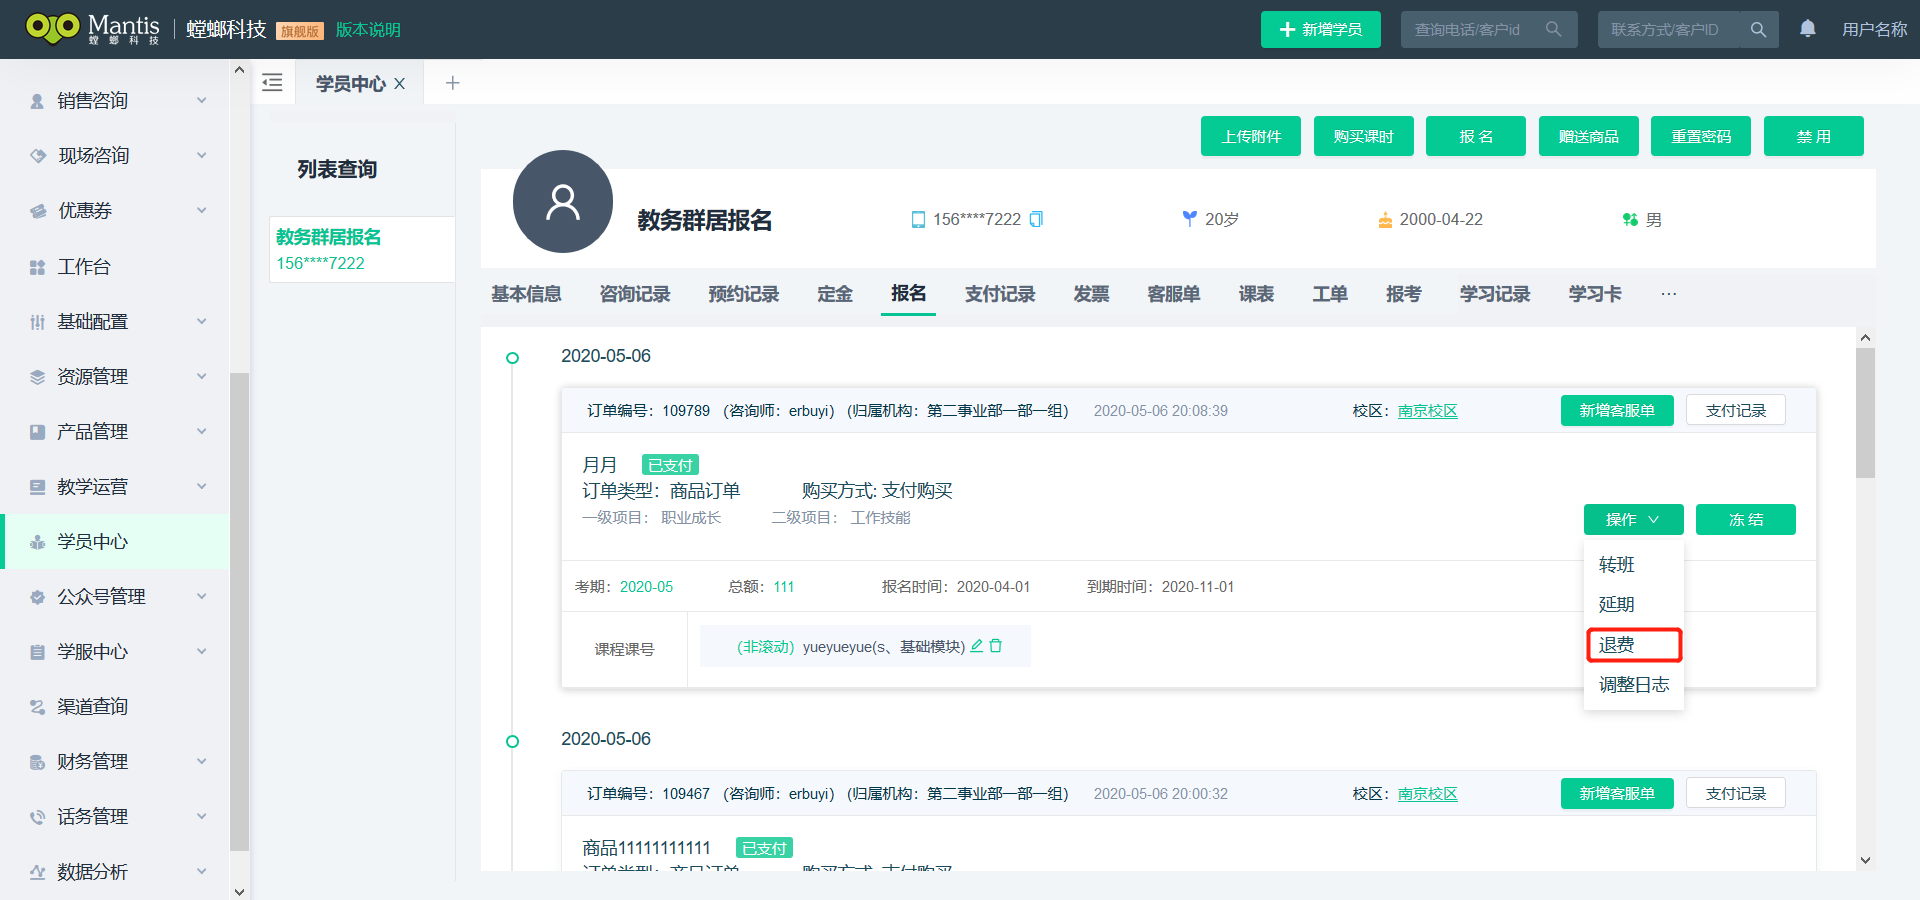Open the 版本说明 link
Screen dimensions: 1920x900
point(368,30)
